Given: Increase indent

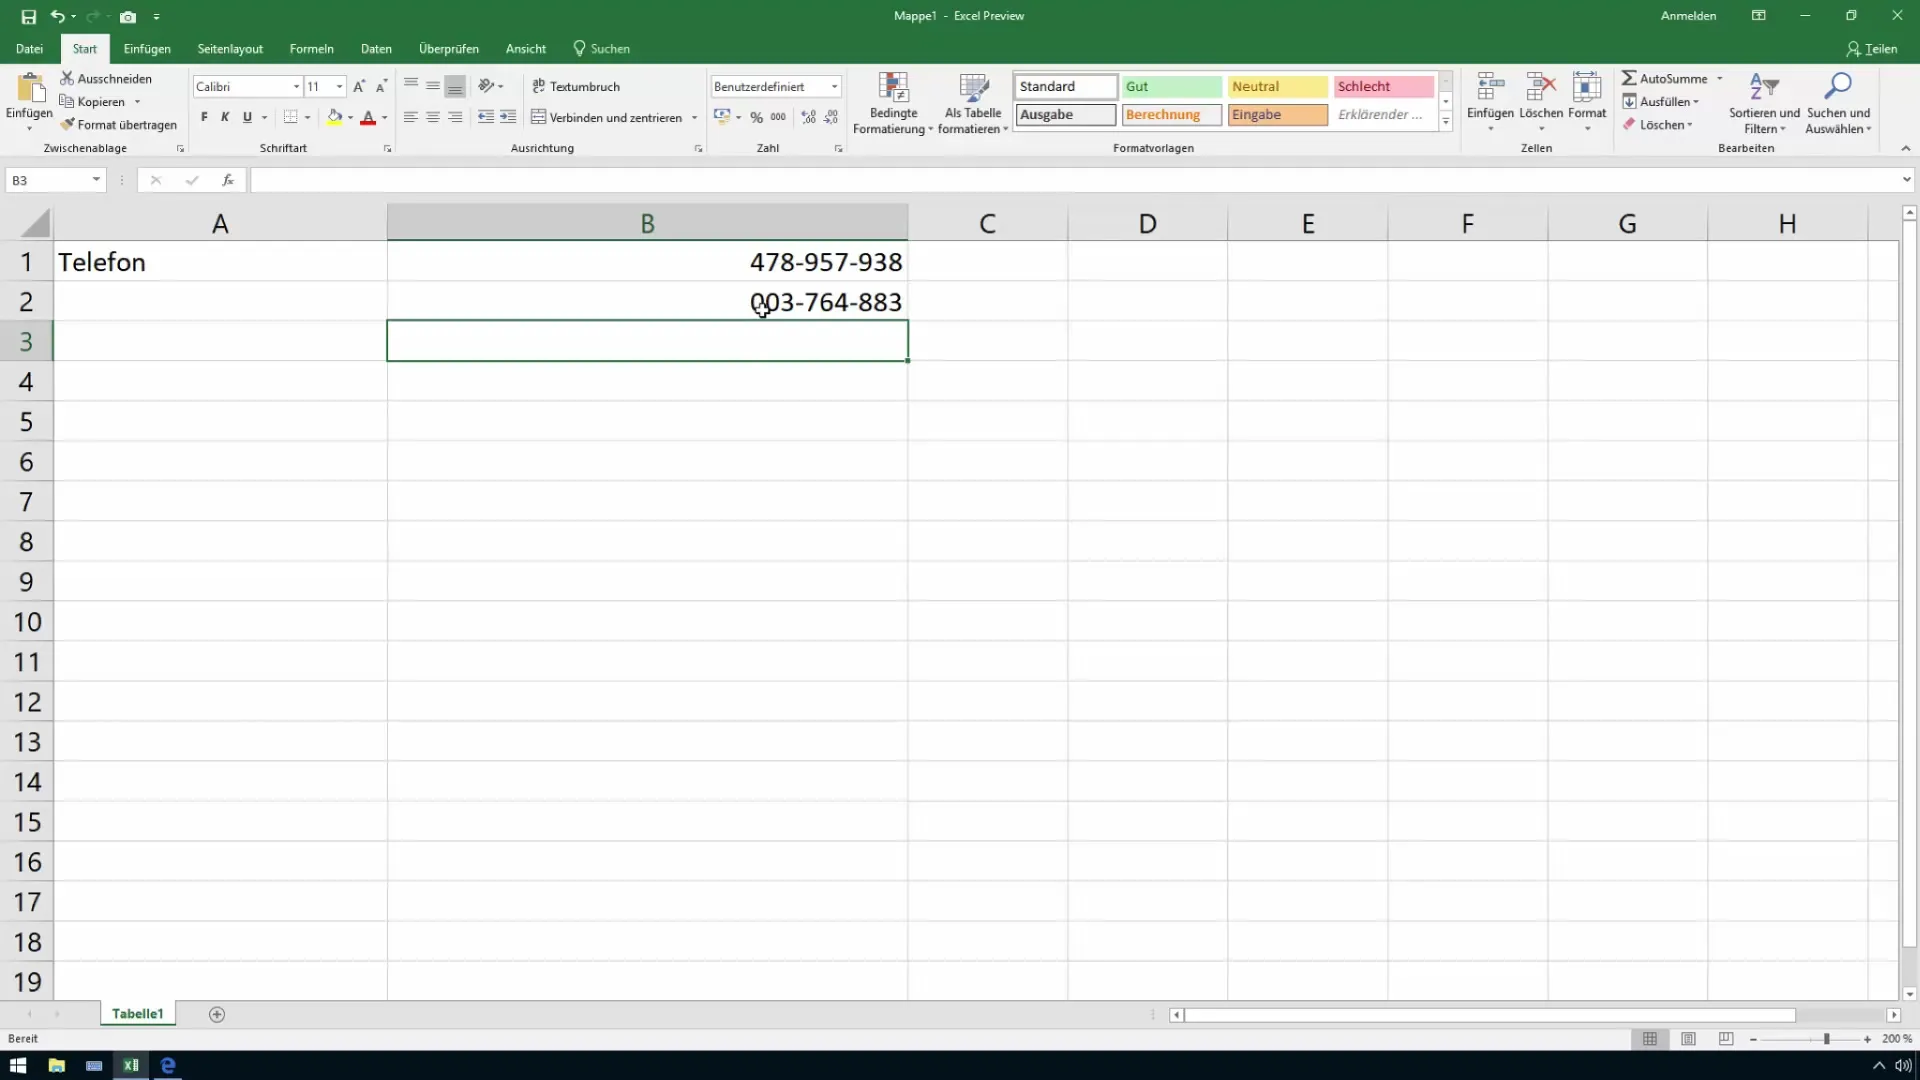Looking at the screenshot, I should [508, 117].
